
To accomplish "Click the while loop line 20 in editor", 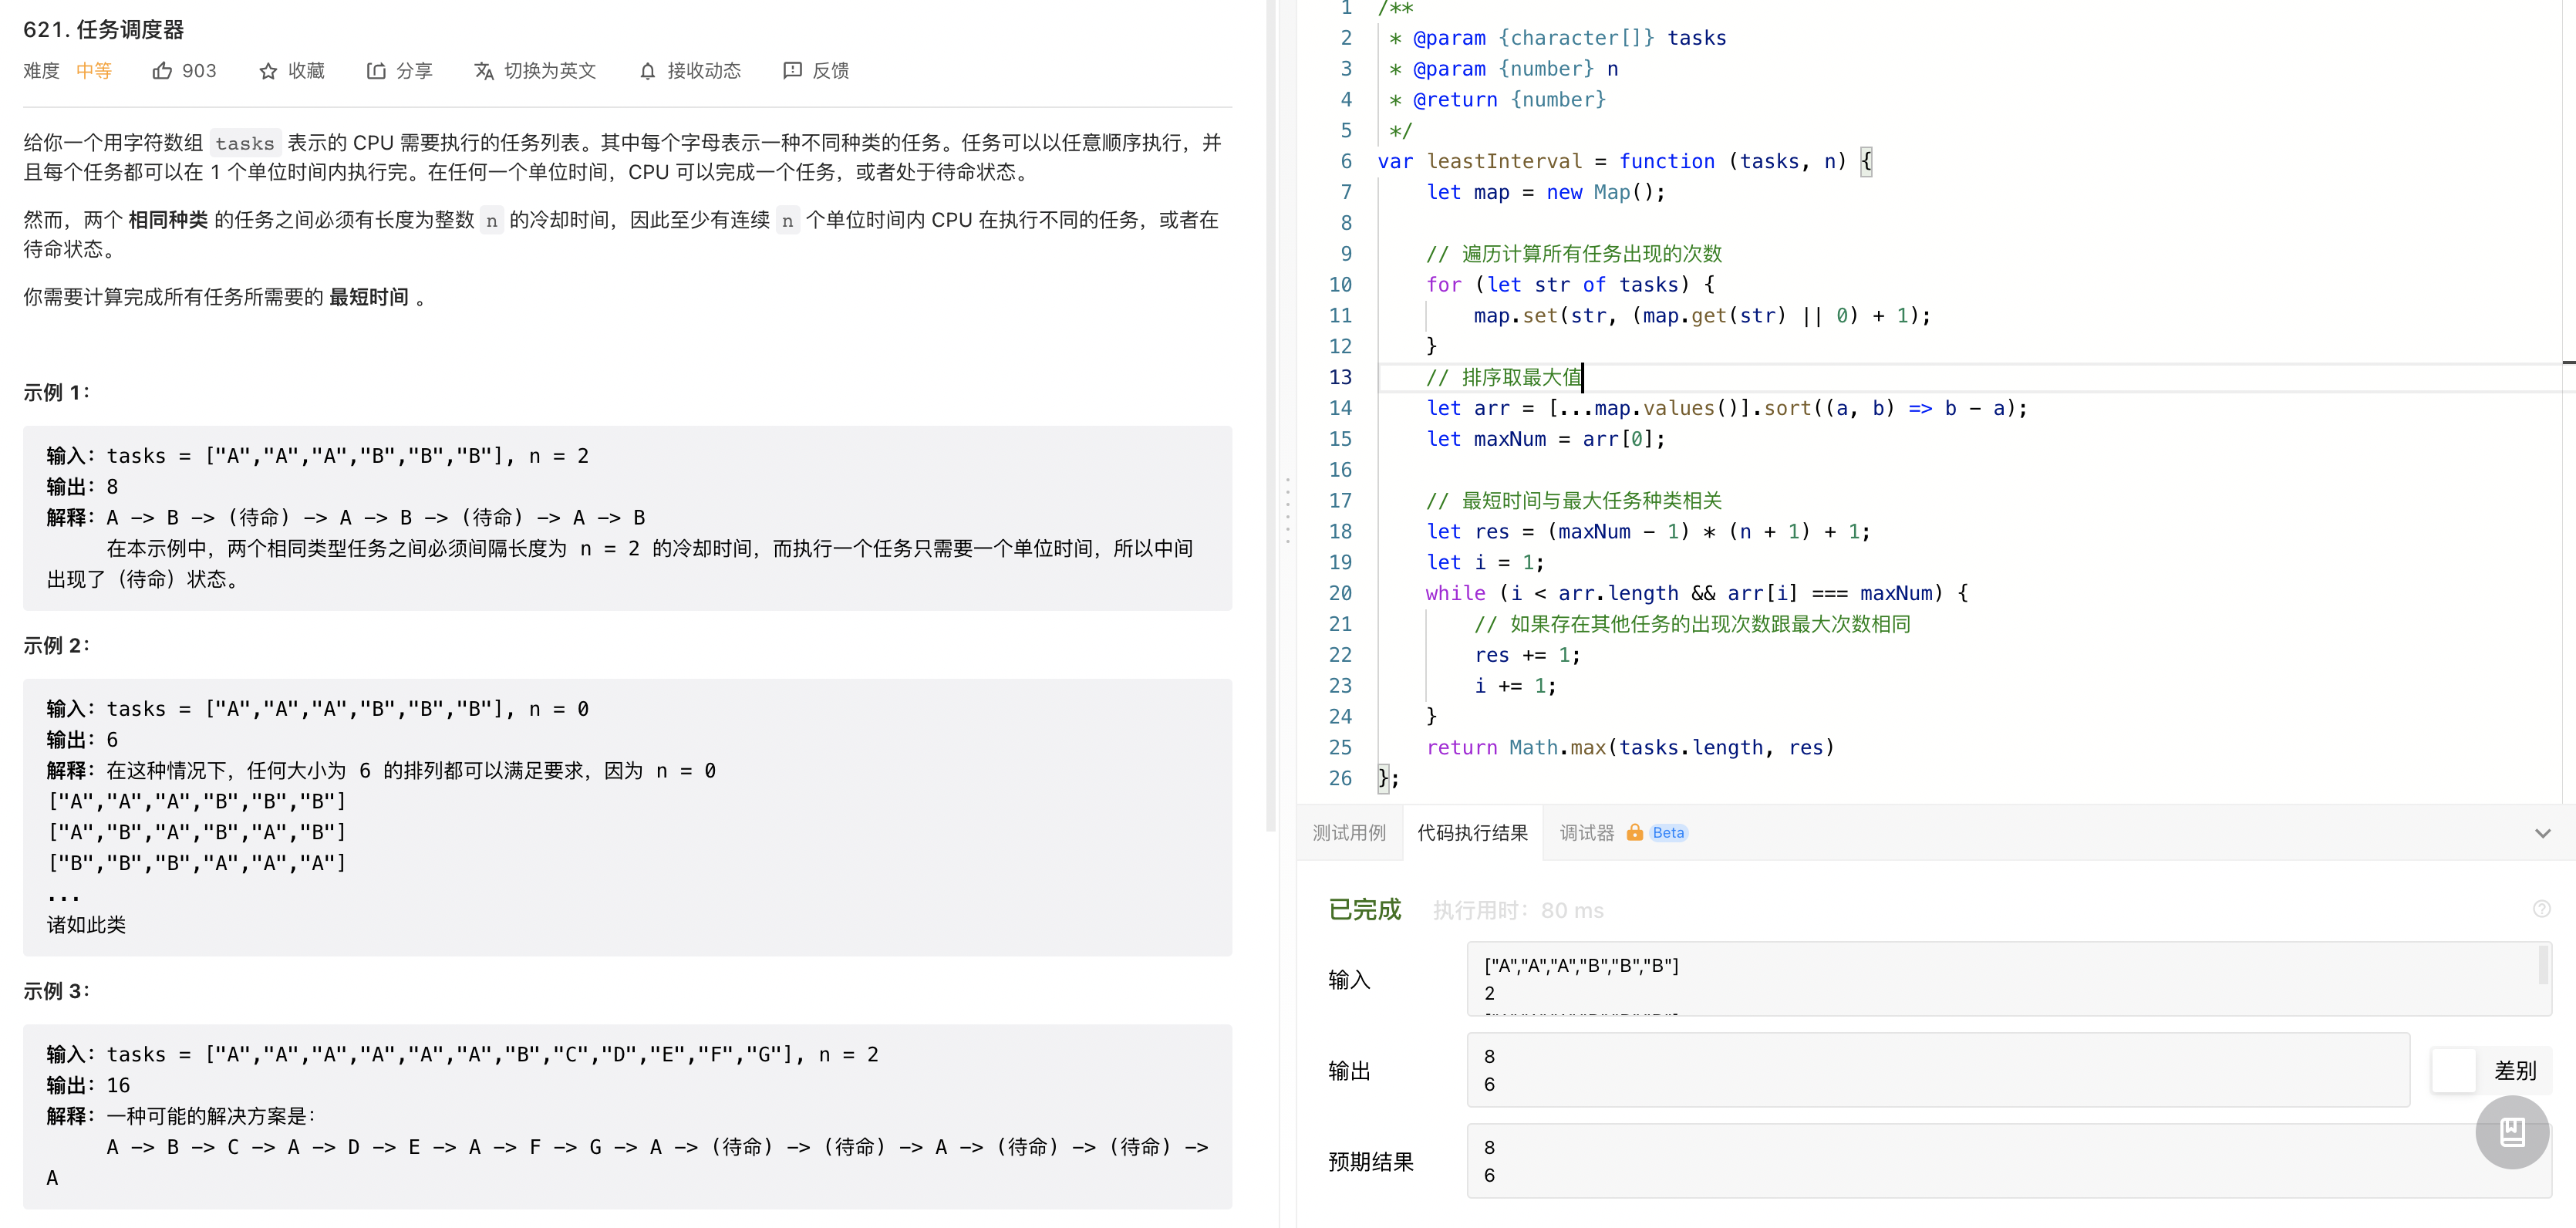I will [1697, 593].
